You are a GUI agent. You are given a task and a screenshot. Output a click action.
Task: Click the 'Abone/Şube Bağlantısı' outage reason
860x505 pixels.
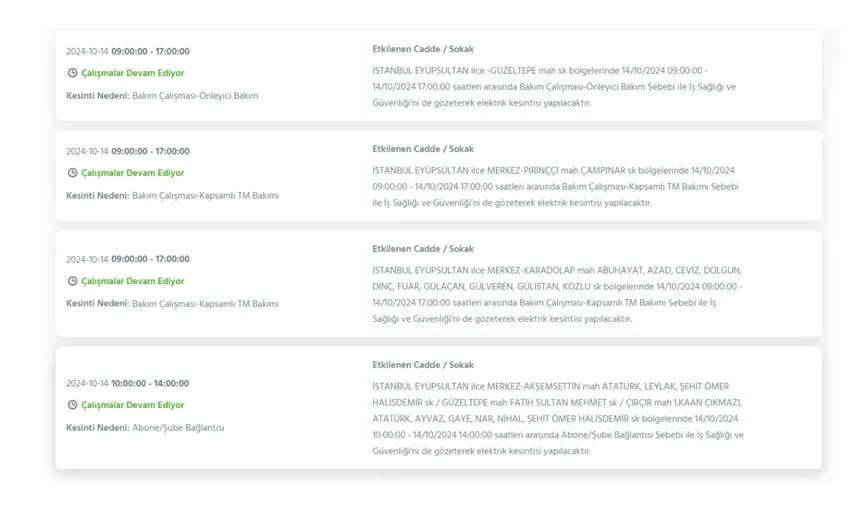177,427
